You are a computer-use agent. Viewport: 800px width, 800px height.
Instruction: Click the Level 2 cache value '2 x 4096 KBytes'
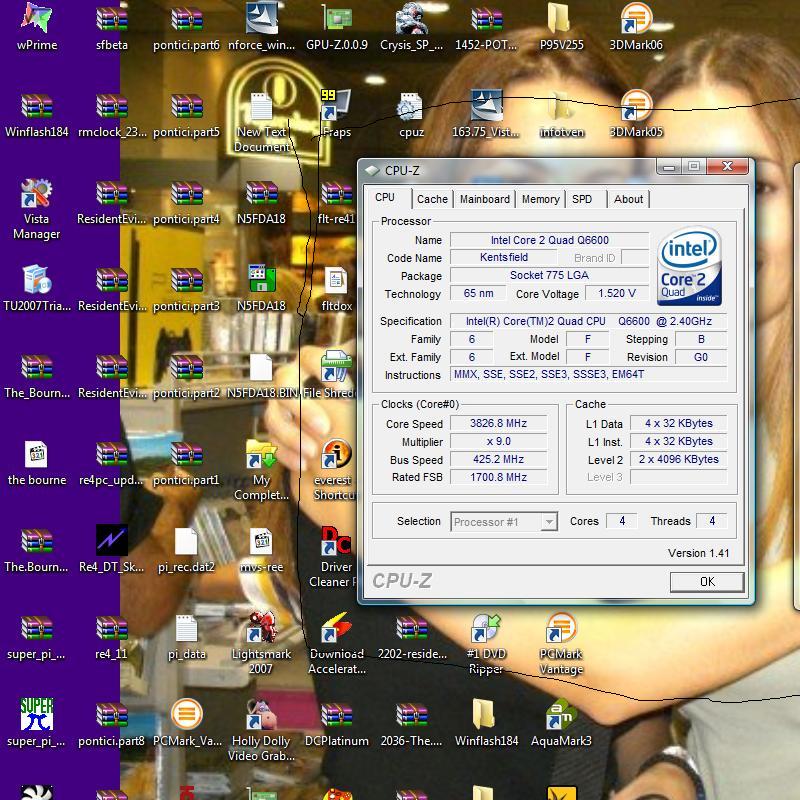679,459
